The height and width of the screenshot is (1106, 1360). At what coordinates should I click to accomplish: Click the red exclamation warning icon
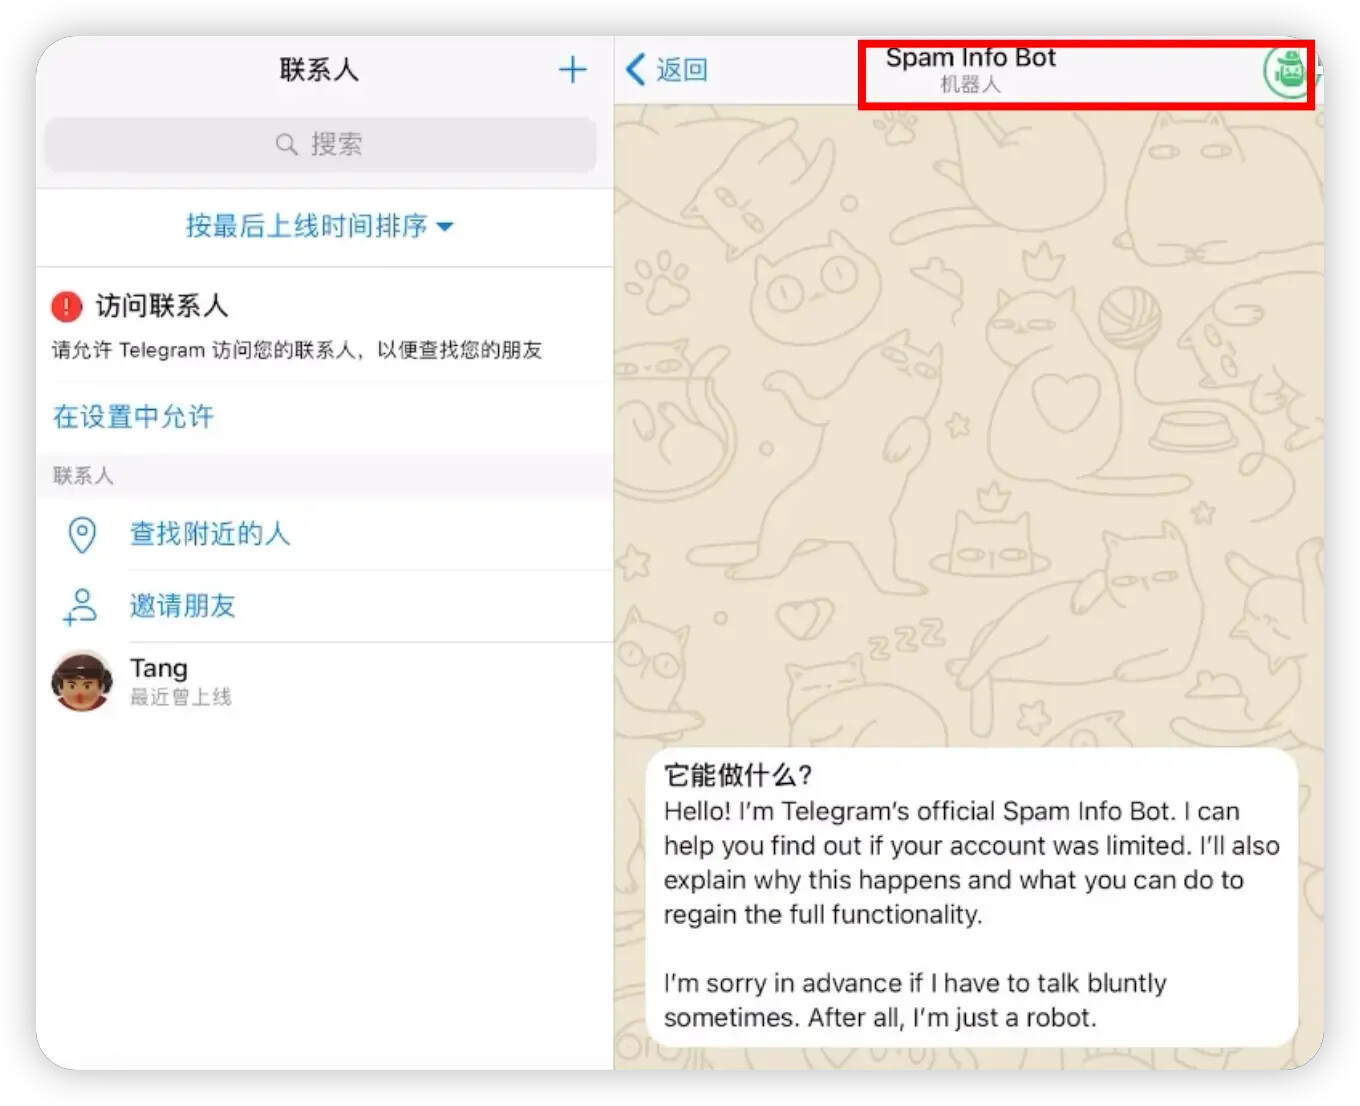(66, 306)
